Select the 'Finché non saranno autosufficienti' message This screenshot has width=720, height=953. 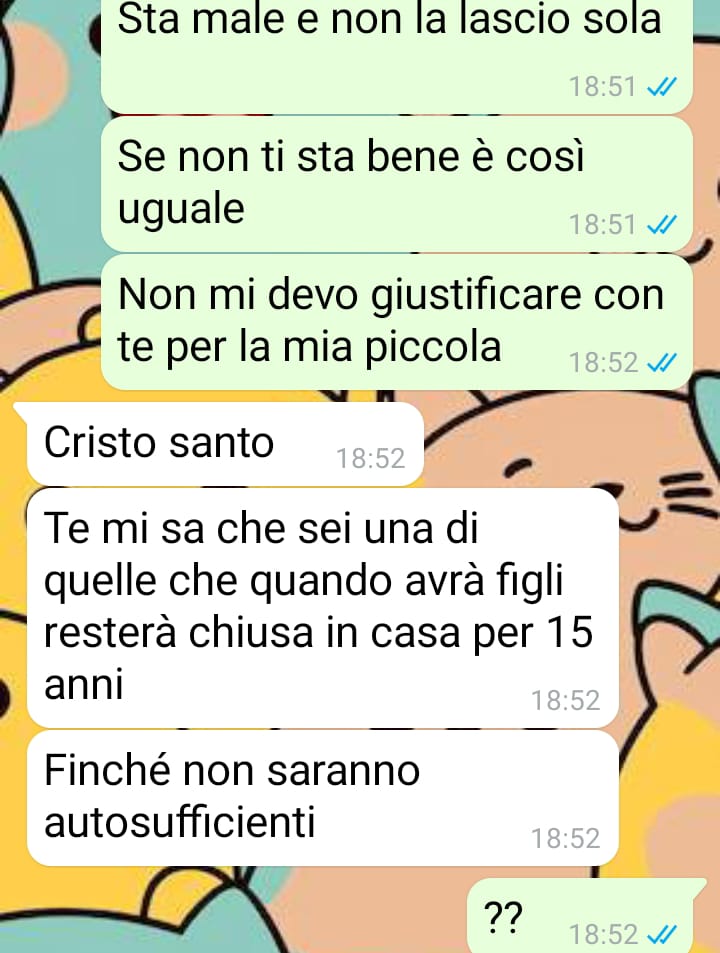[x=323, y=798]
